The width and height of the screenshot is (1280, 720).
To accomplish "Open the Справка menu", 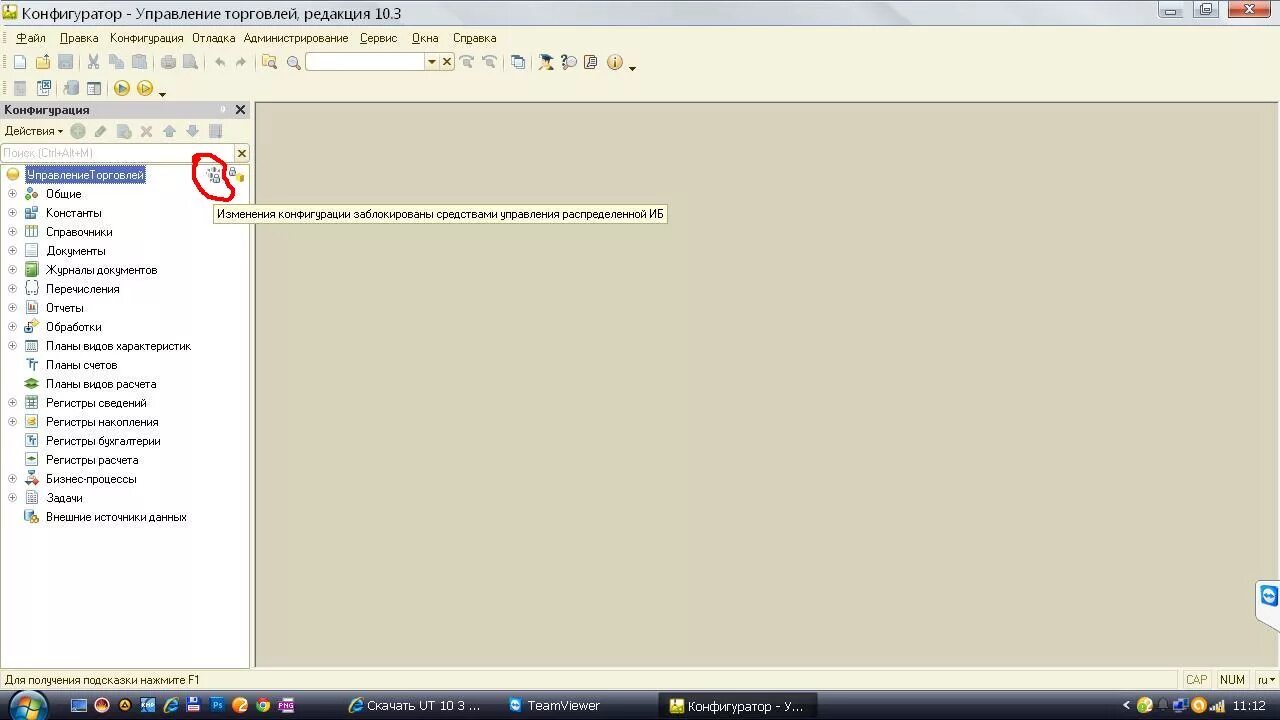I will pos(475,38).
